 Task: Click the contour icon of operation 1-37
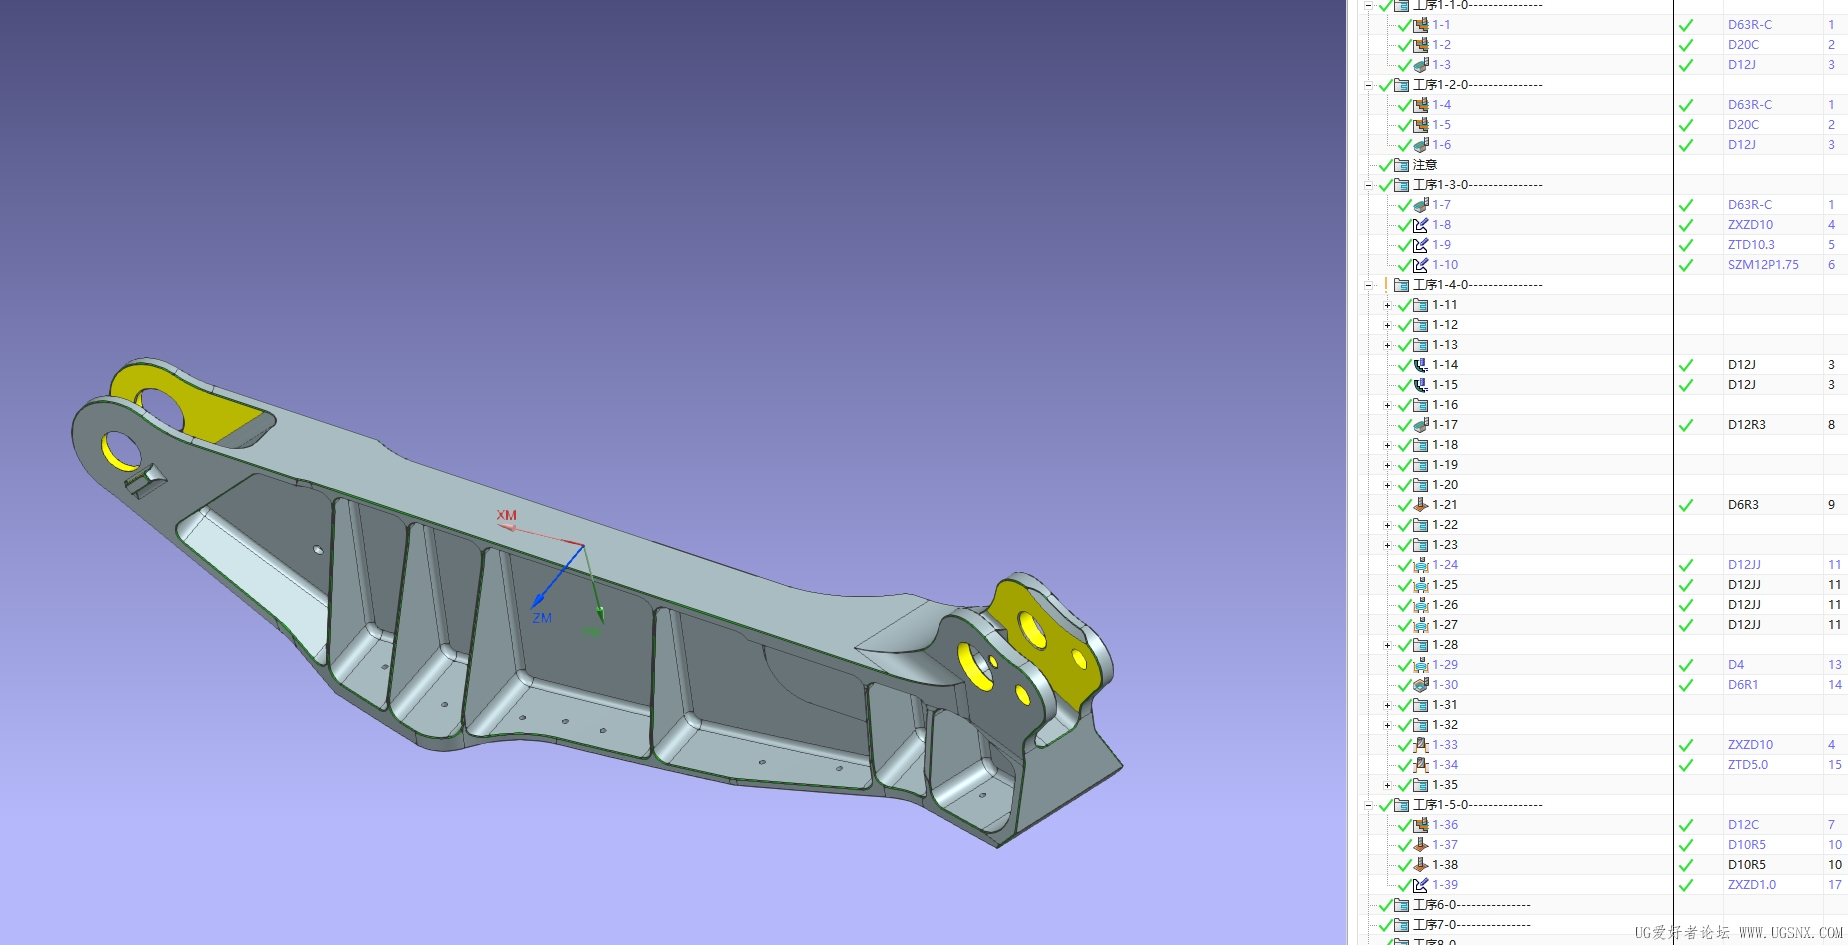tap(1420, 845)
